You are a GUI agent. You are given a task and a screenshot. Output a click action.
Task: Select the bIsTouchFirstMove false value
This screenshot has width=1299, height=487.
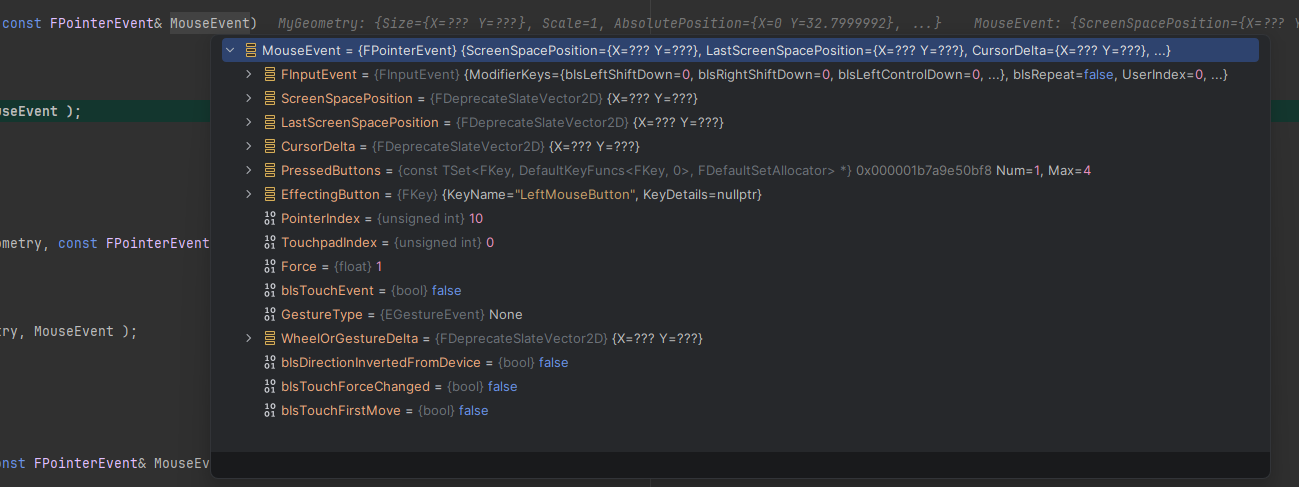tap(473, 411)
